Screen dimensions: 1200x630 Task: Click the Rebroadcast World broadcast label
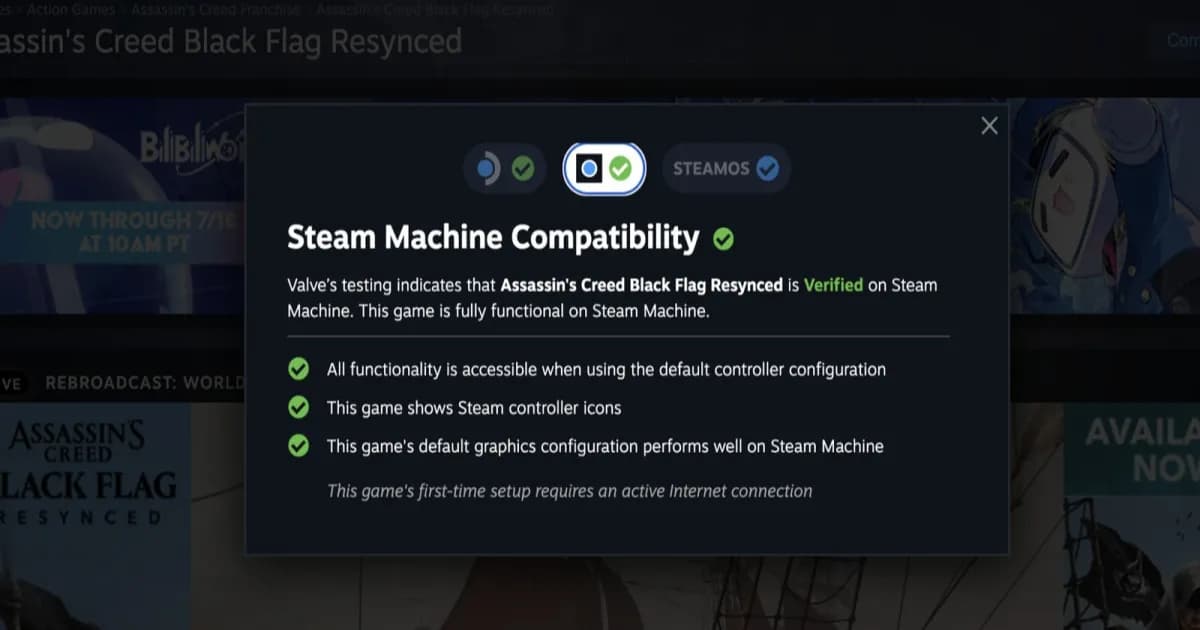coord(144,383)
